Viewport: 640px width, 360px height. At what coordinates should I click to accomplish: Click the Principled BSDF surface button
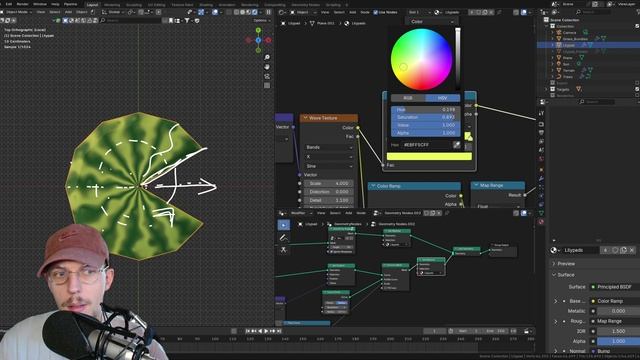coord(615,287)
